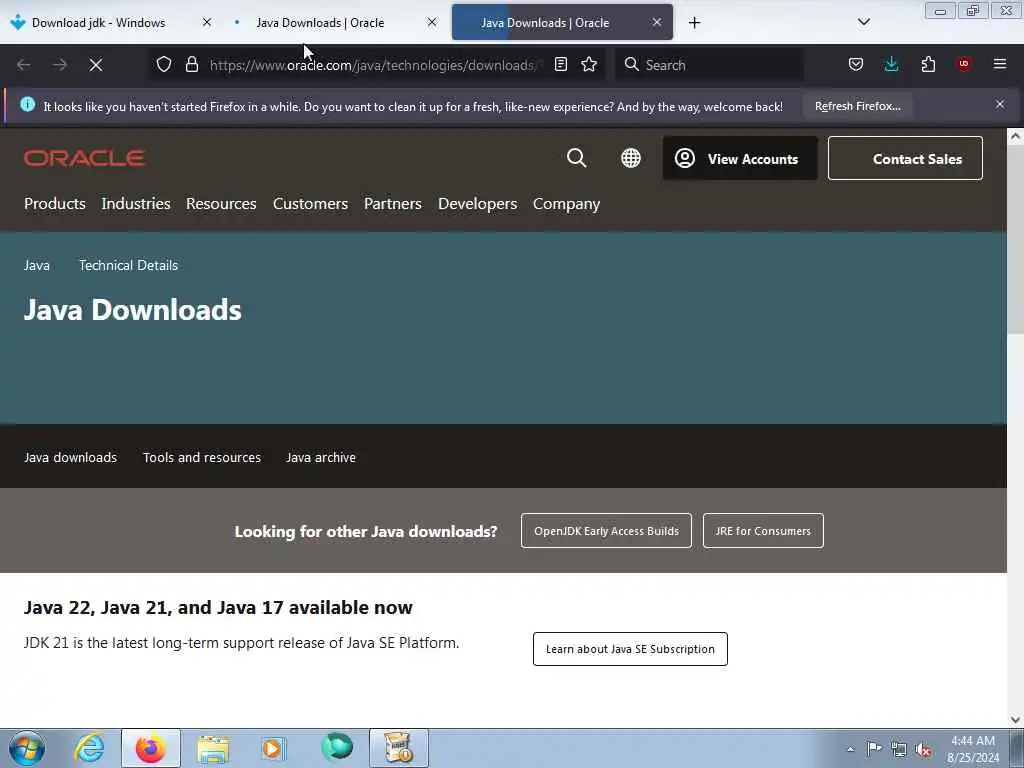The image size is (1024, 768).
Task: Click the site padlock icon
Action: tap(191, 65)
